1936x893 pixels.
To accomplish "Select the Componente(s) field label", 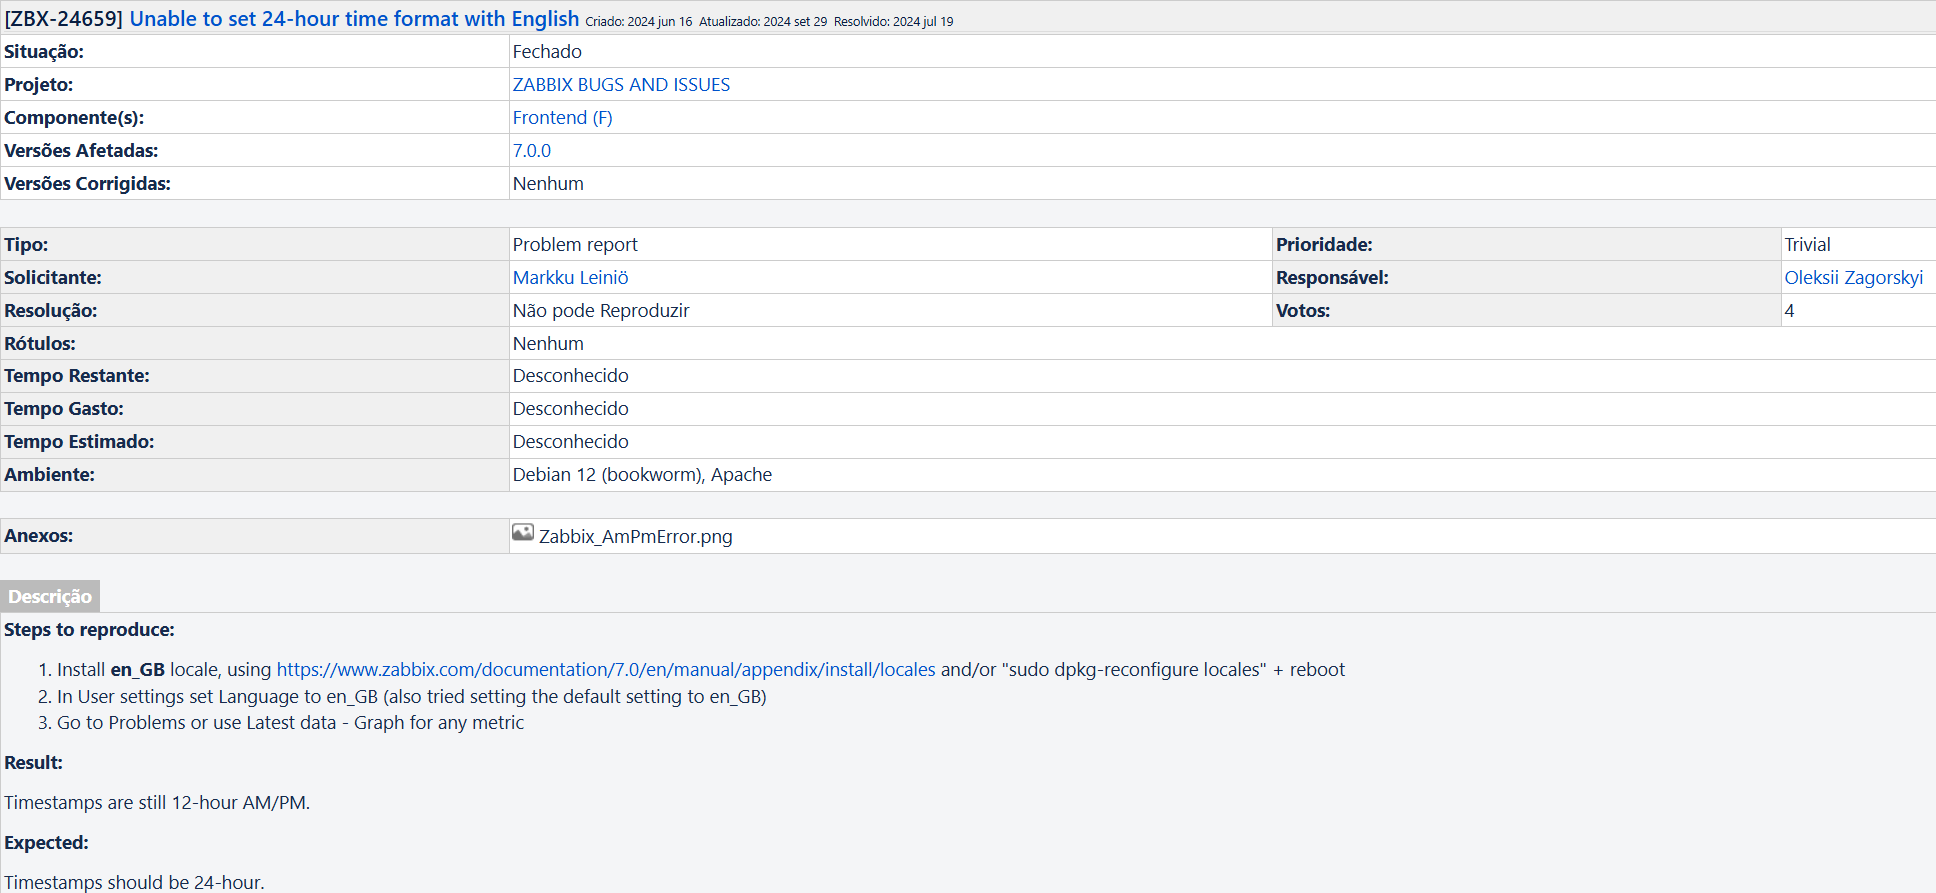I will pyautogui.click(x=74, y=118).
